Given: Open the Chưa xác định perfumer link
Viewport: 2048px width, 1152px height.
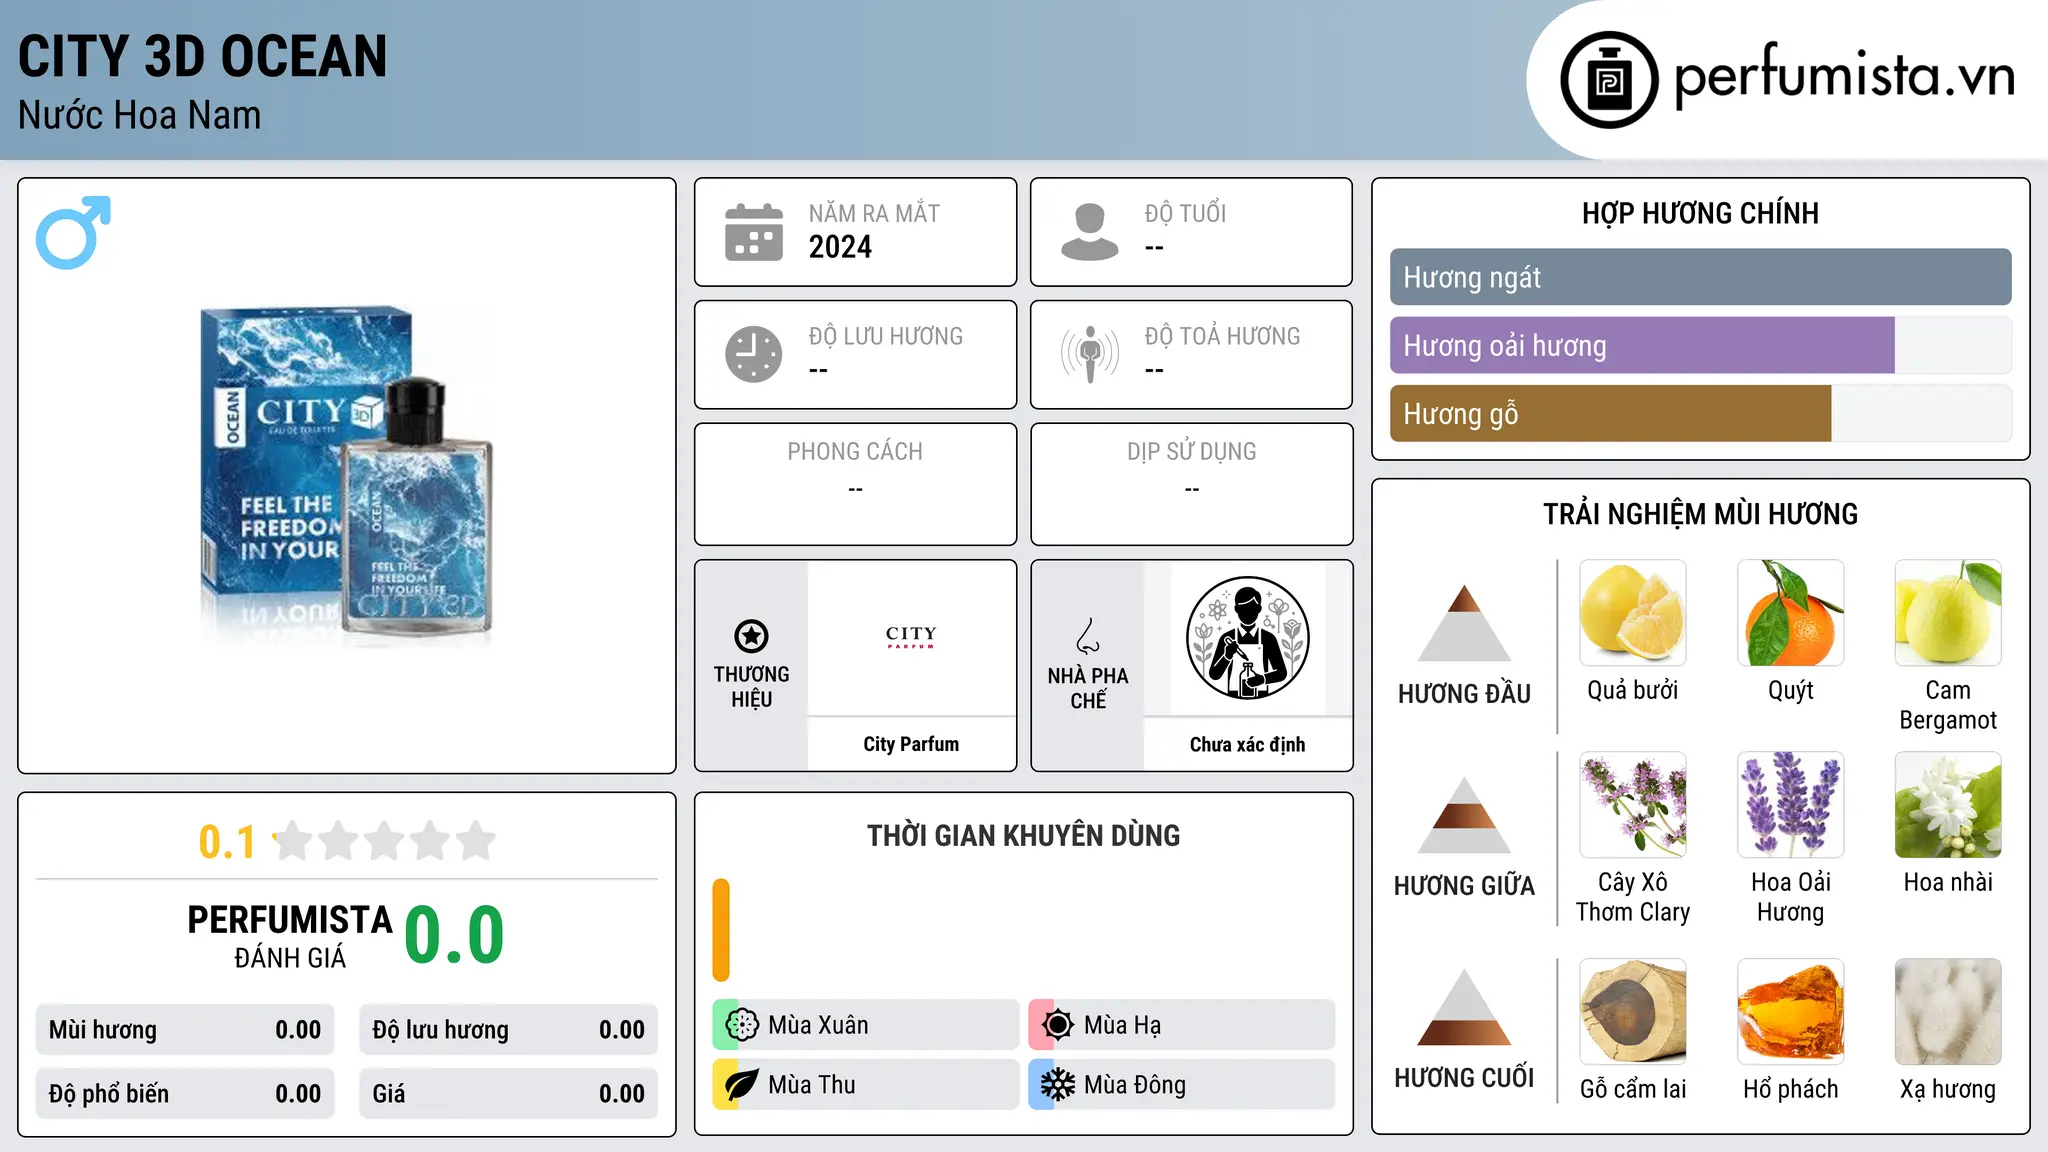Looking at the screenshot, I should click(1247, 744).
